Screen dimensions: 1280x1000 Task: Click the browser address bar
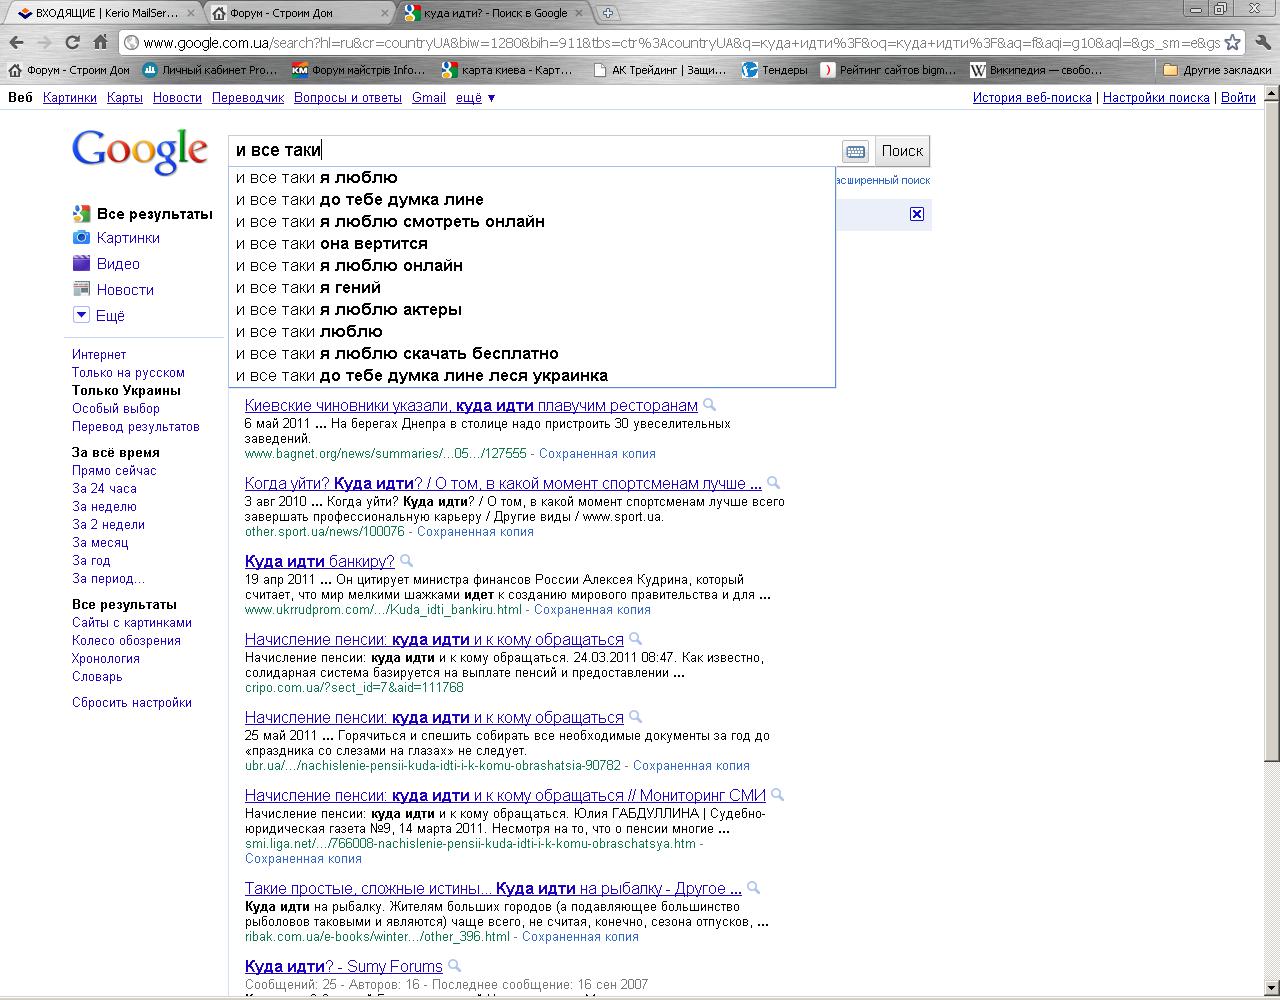coord(680,42)
